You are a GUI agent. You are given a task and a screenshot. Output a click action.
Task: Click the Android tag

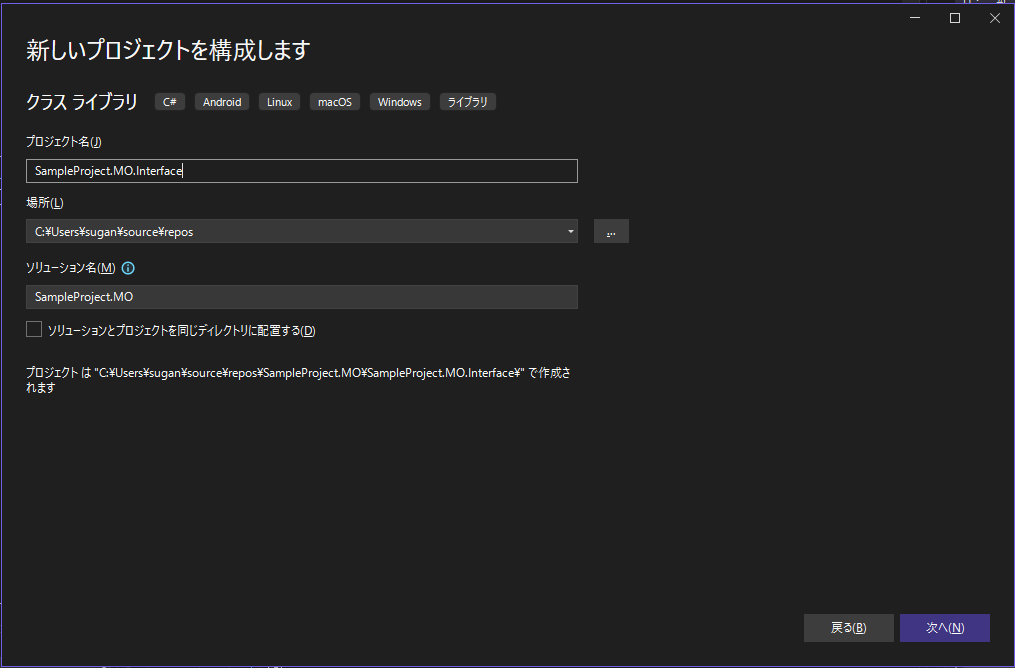[222, 102]
